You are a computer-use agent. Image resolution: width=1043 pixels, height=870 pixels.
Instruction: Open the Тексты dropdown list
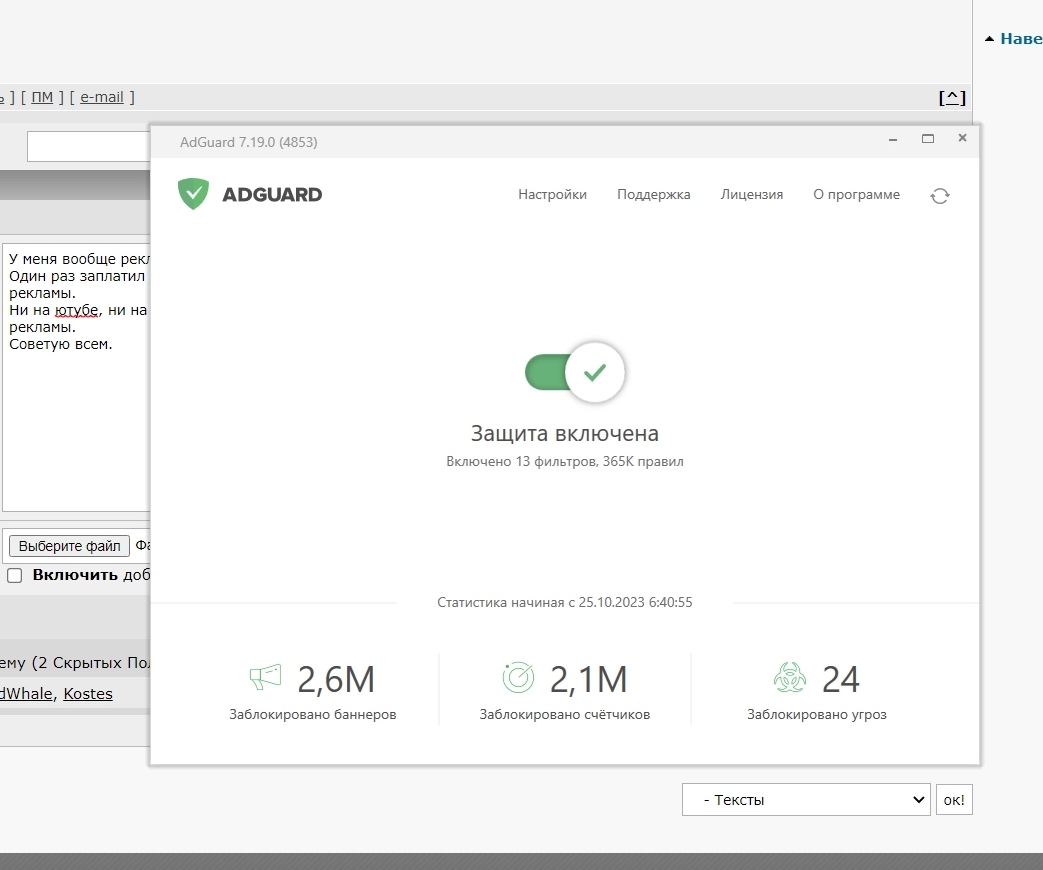tap(806, 799)
